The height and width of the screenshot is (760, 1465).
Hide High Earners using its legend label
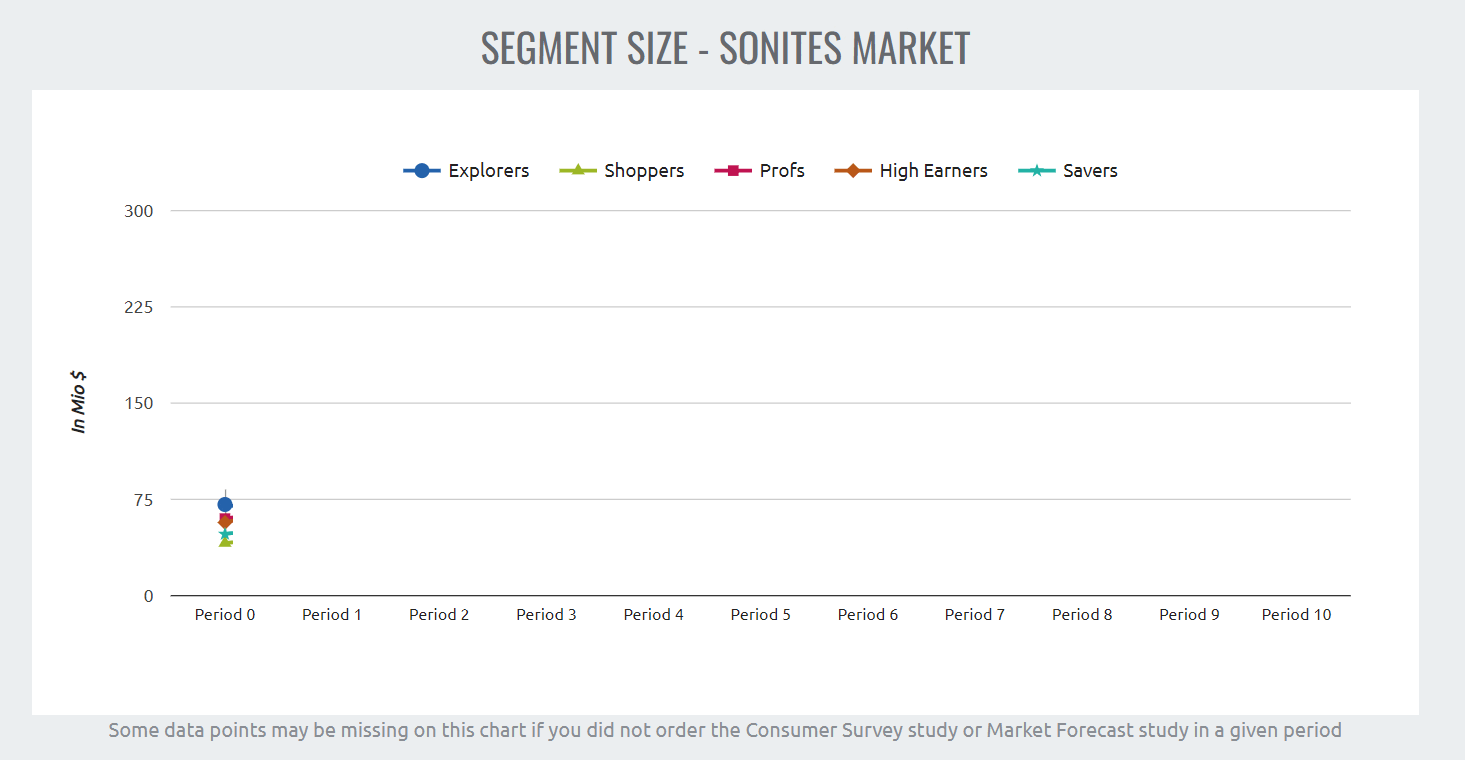(x=933, y=171)
